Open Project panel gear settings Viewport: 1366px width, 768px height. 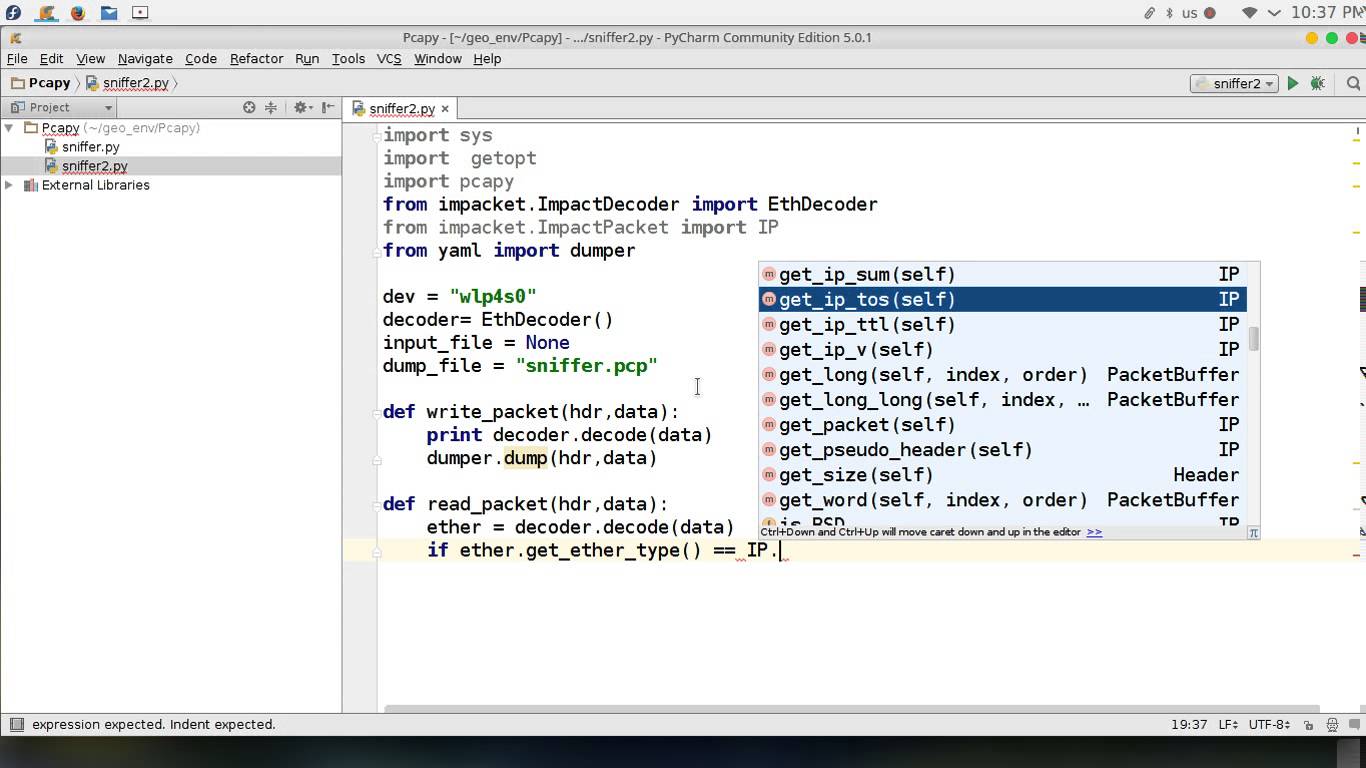tap(301, 107)
